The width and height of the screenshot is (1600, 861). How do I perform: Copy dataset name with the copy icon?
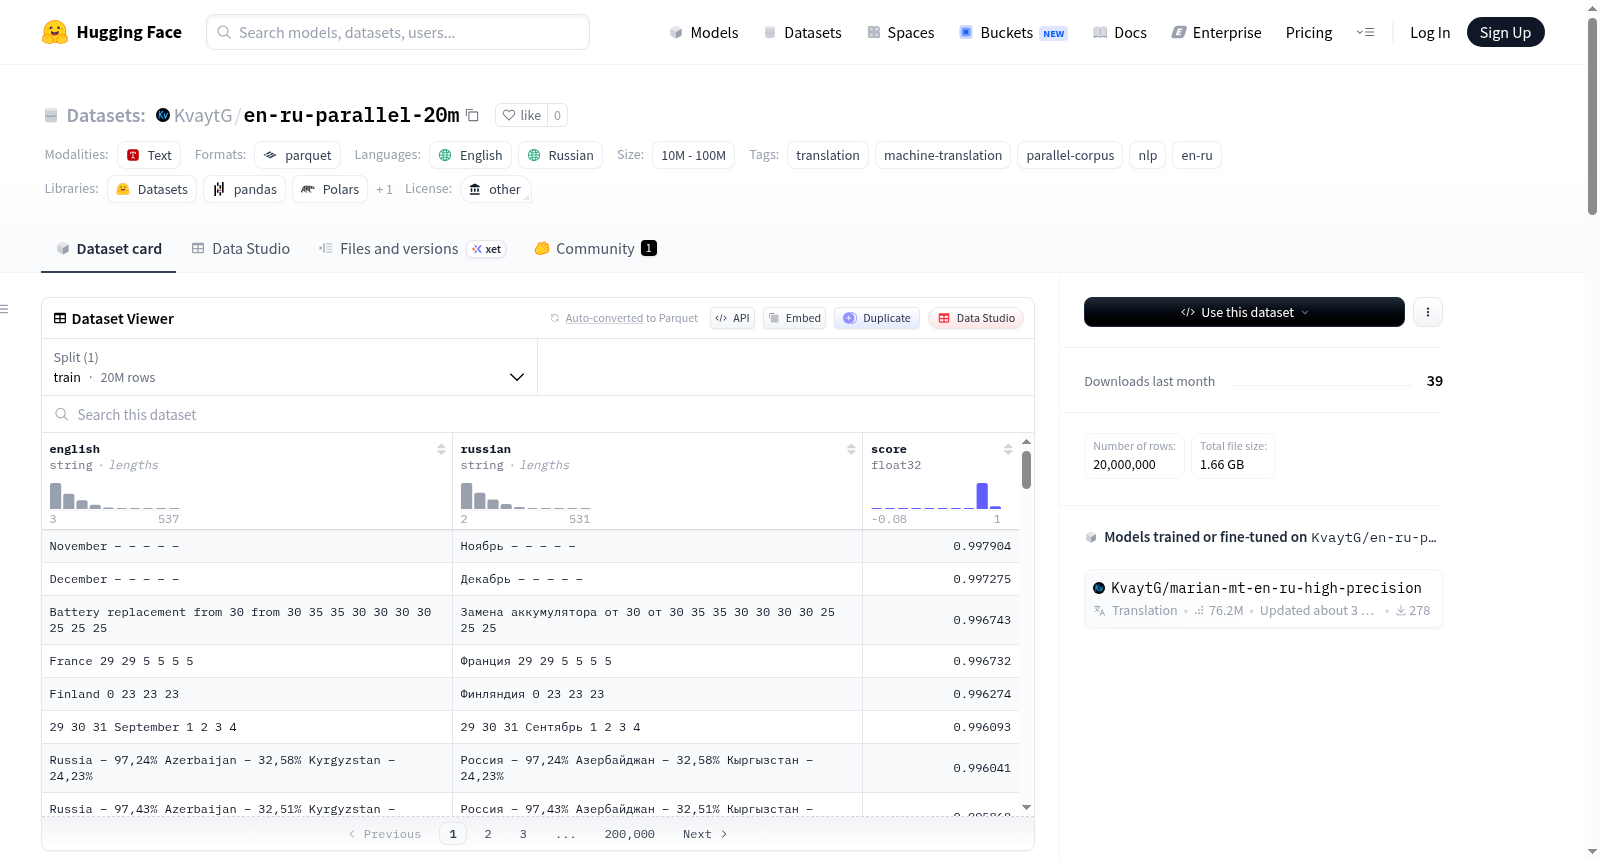click(472, 115)
